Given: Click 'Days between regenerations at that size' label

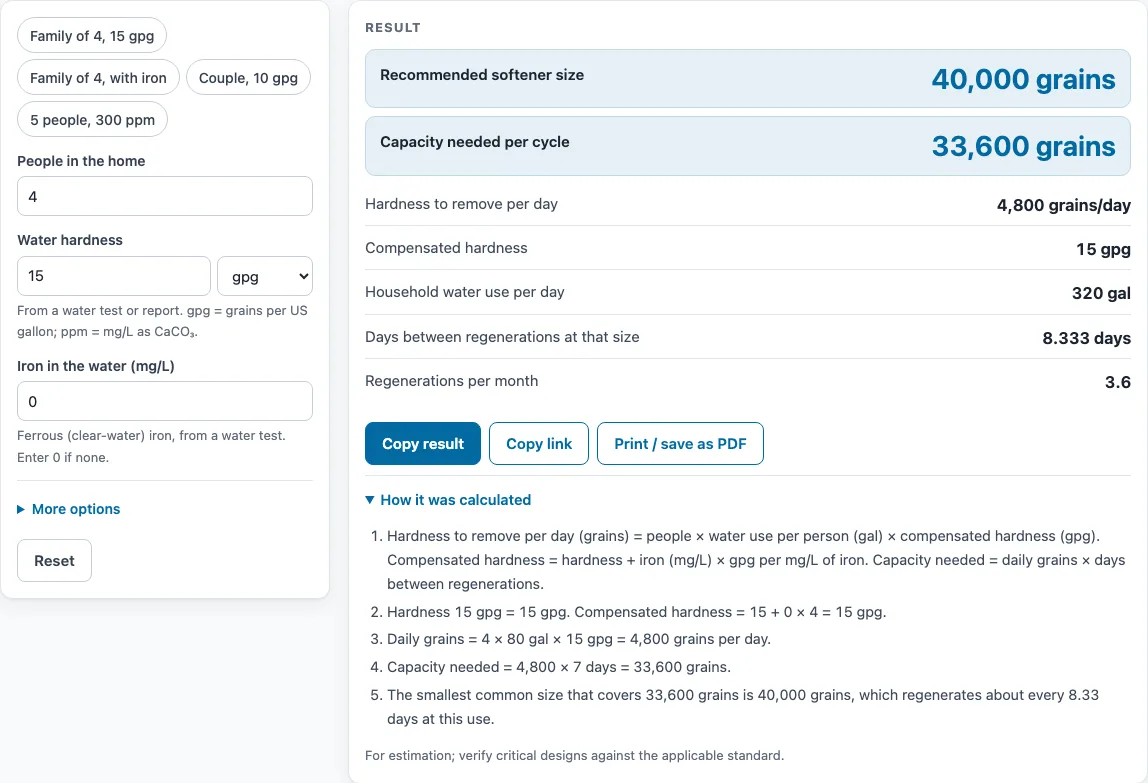Looking at the screenshot, I should 502,337.
